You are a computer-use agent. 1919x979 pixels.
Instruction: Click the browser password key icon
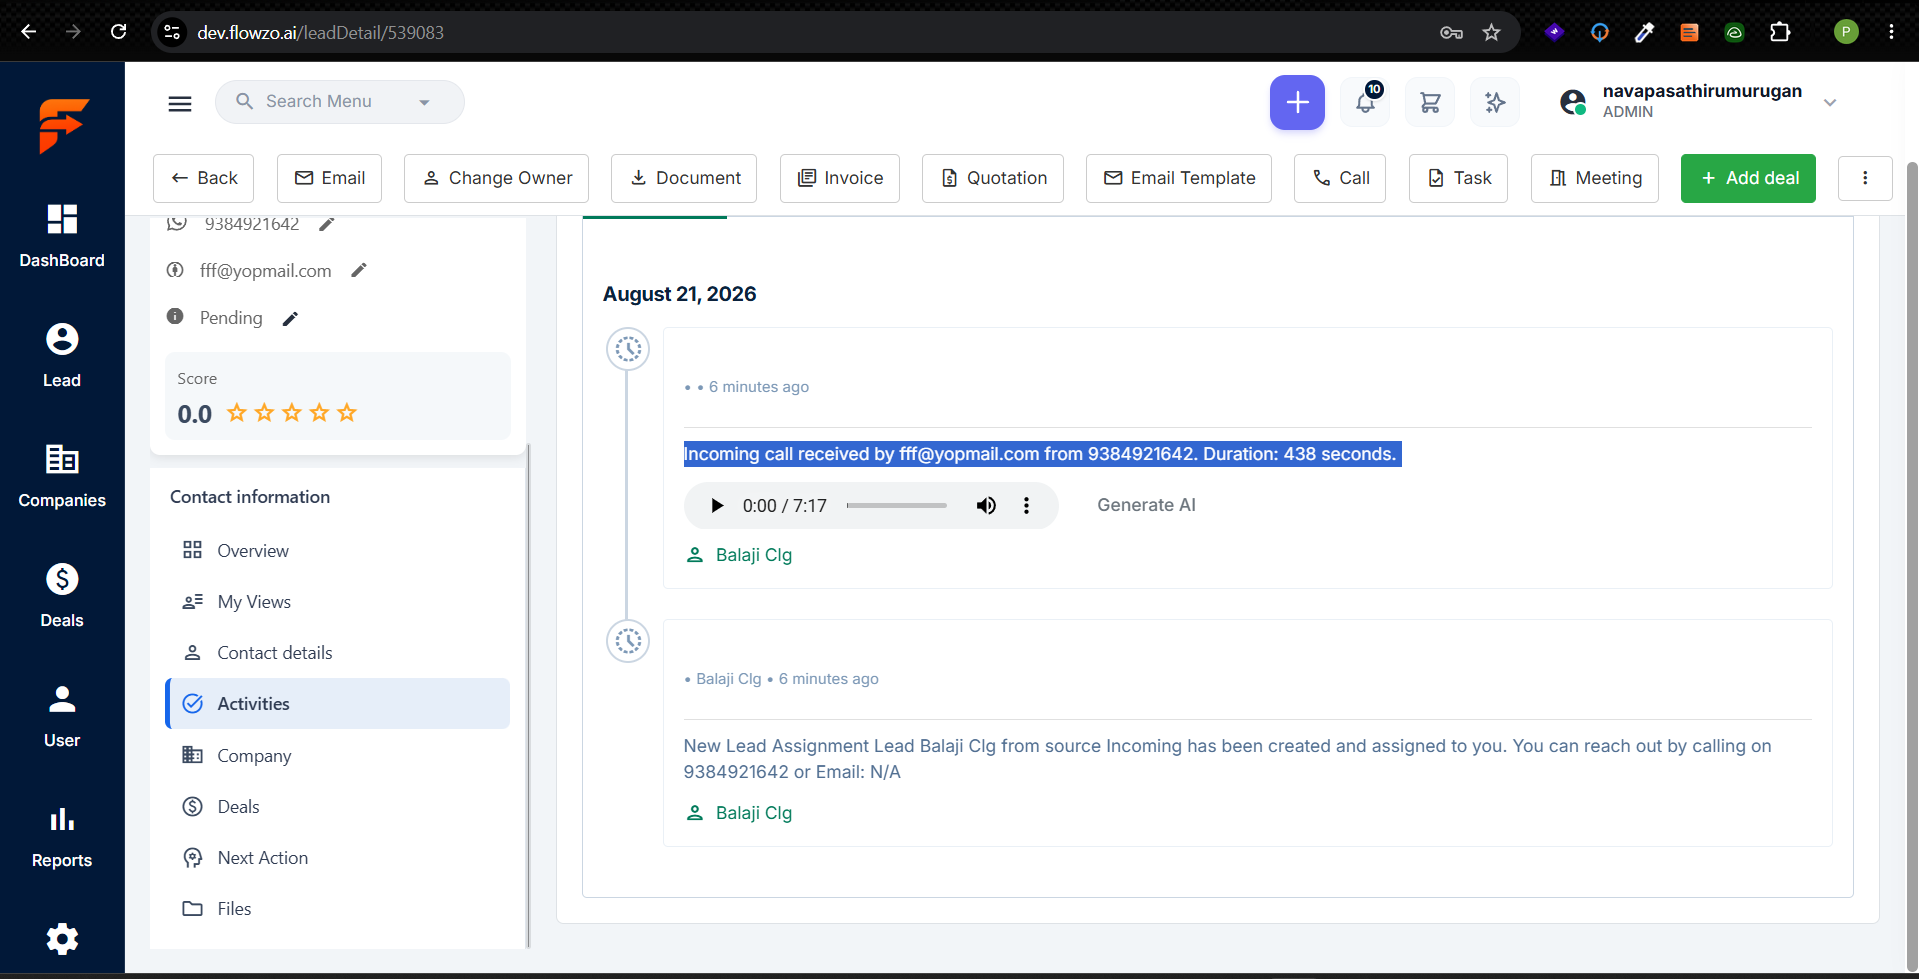coord(1451,32)
